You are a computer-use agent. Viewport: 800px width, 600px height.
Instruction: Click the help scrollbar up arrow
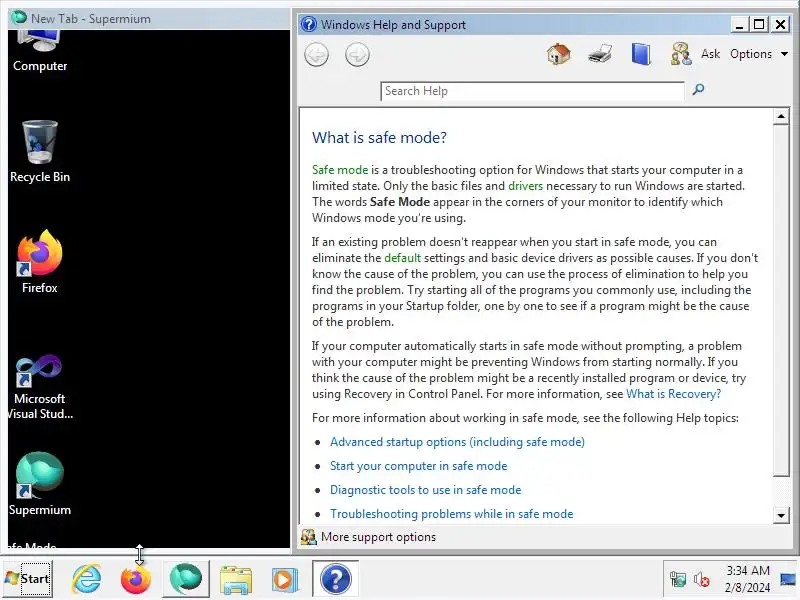tap(781, 117)
